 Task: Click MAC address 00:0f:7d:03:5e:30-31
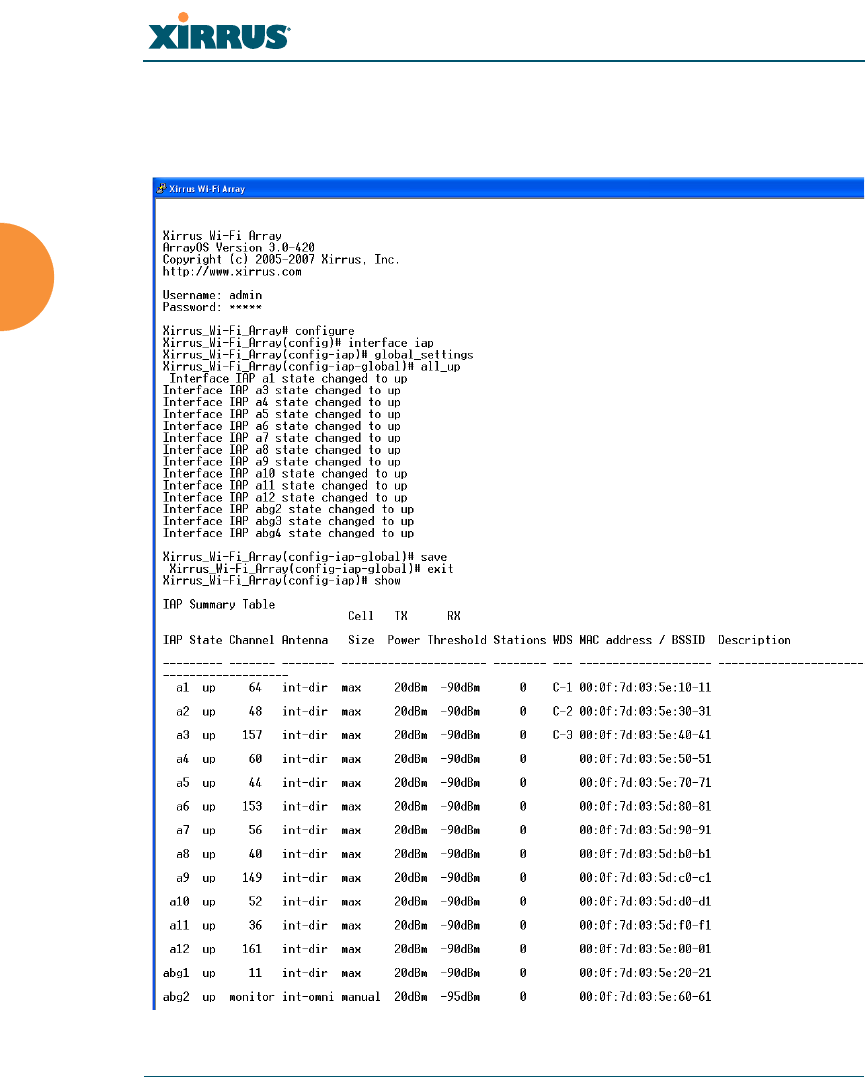pos(645,712)
